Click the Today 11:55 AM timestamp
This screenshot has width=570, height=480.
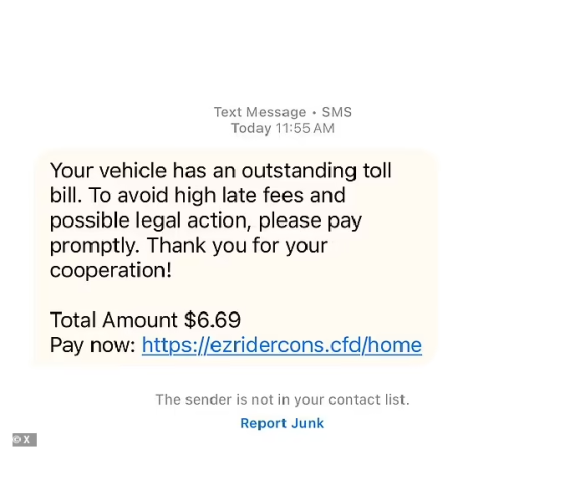282,128
